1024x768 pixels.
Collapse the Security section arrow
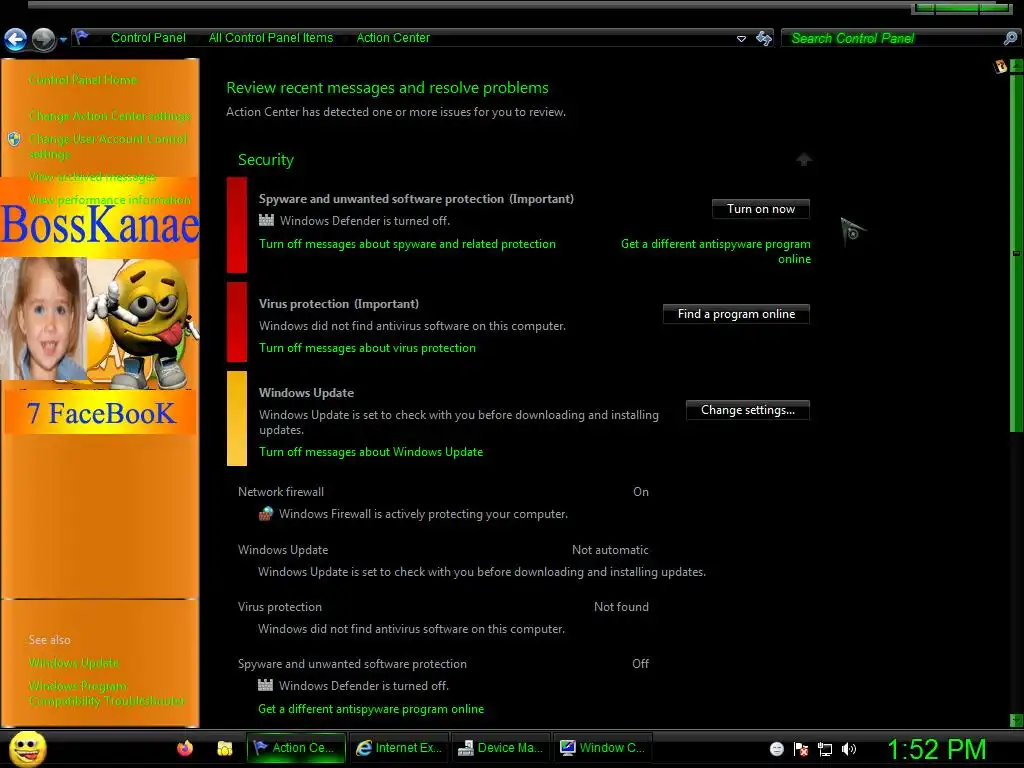pos(804,159)
